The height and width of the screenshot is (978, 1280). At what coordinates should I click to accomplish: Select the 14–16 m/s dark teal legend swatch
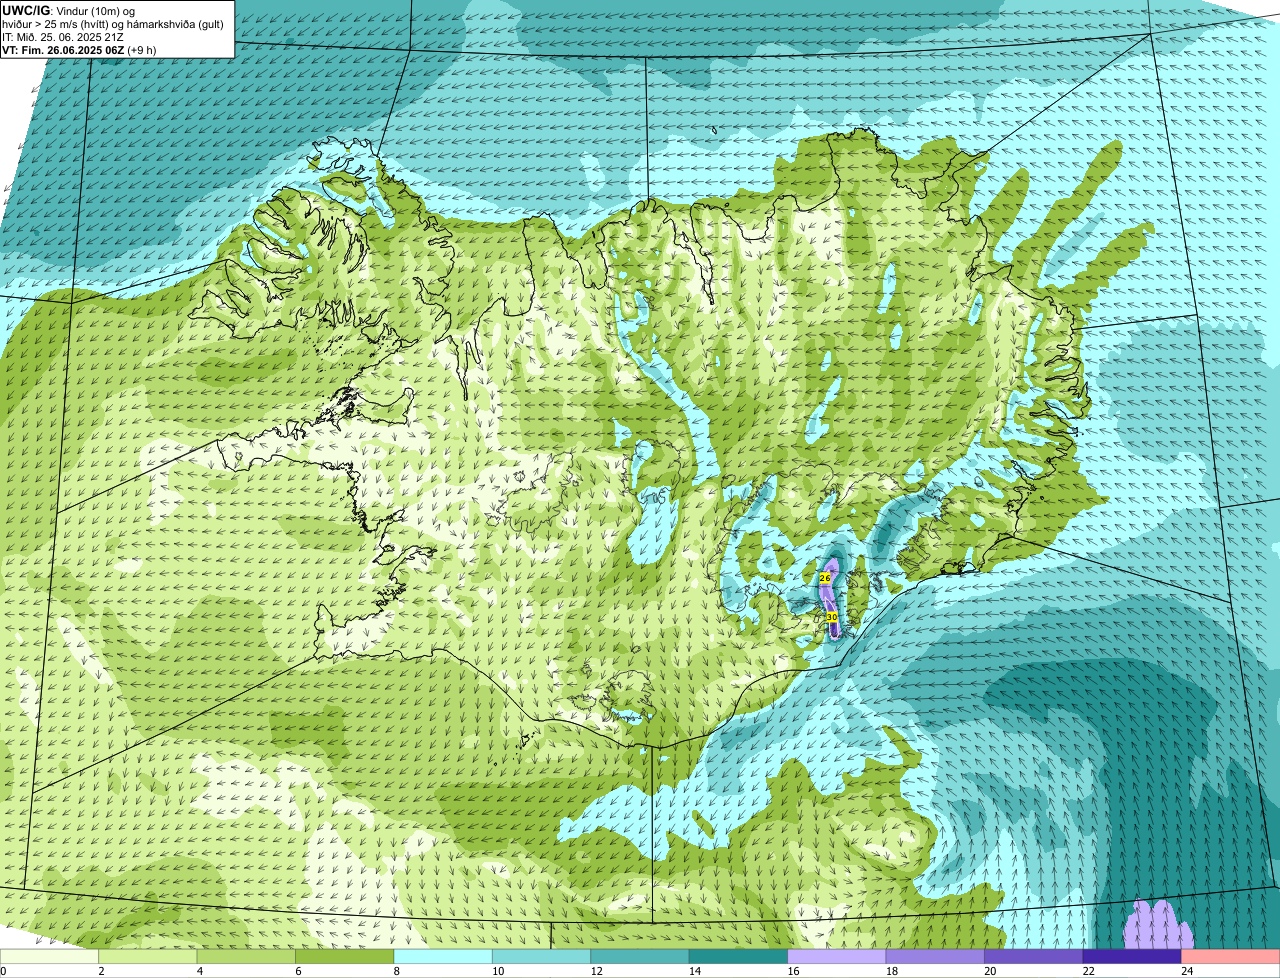738,957
